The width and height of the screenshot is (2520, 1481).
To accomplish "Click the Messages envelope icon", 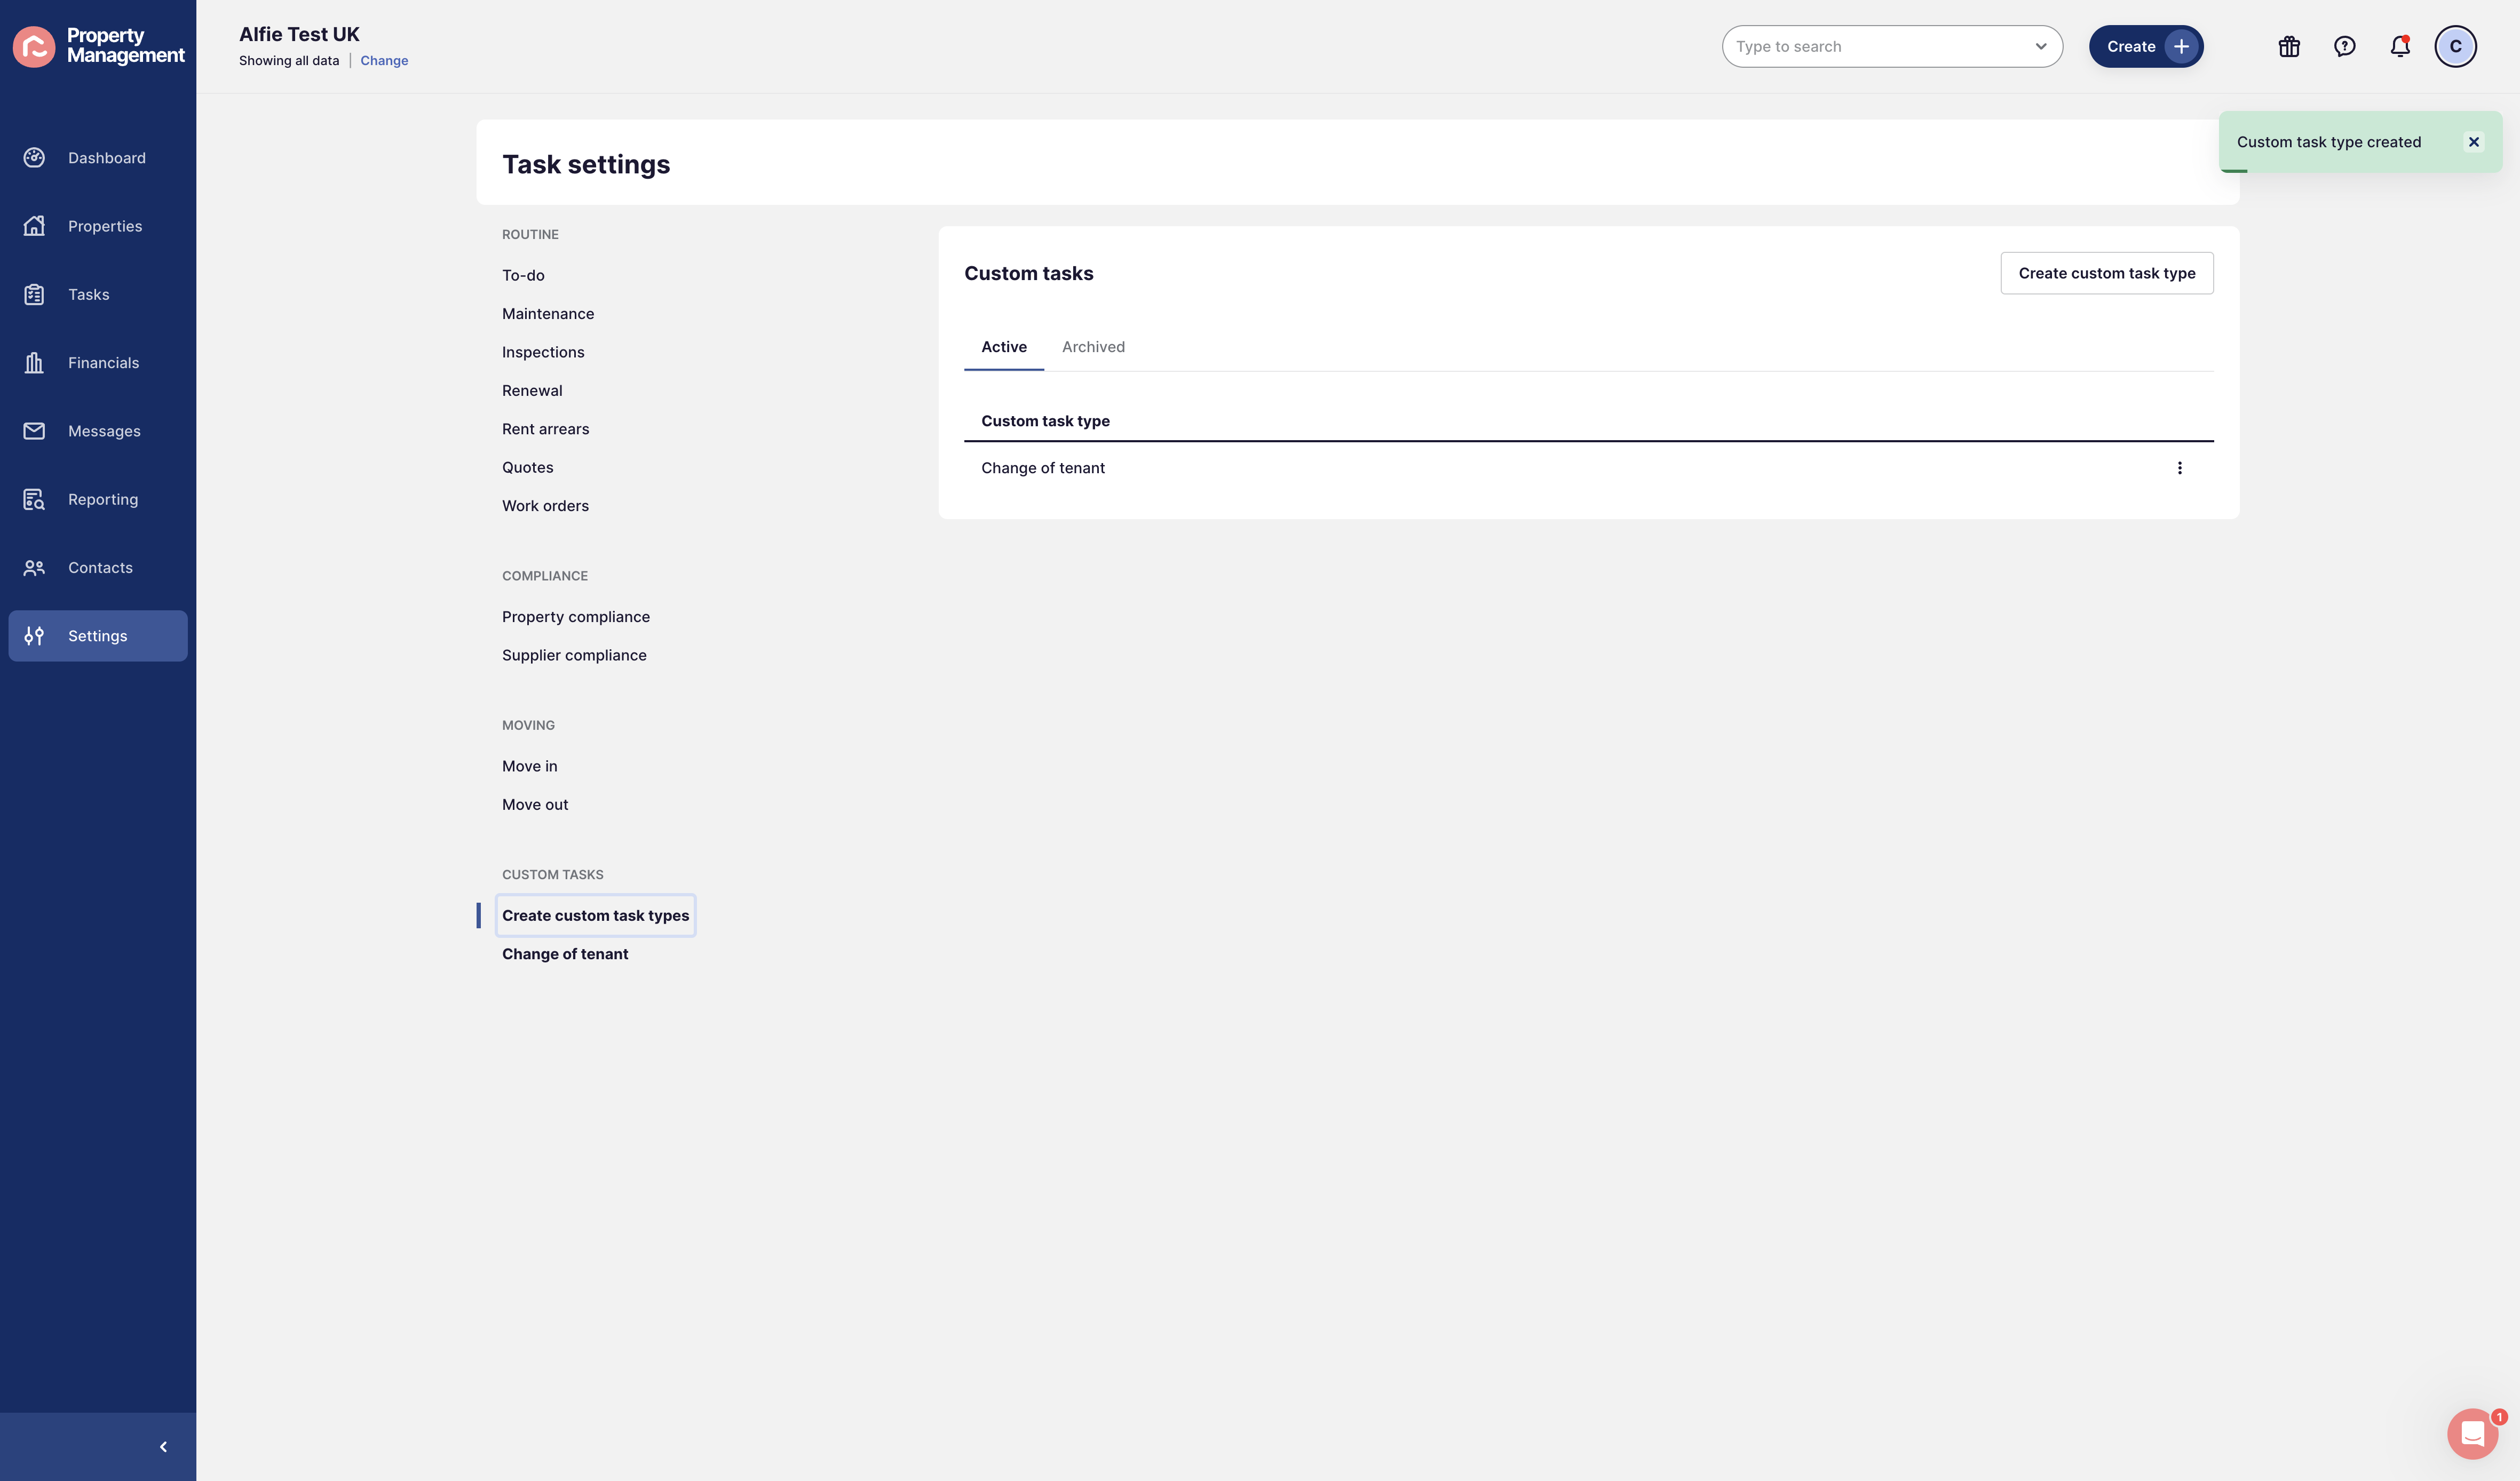I will [34, 431].
